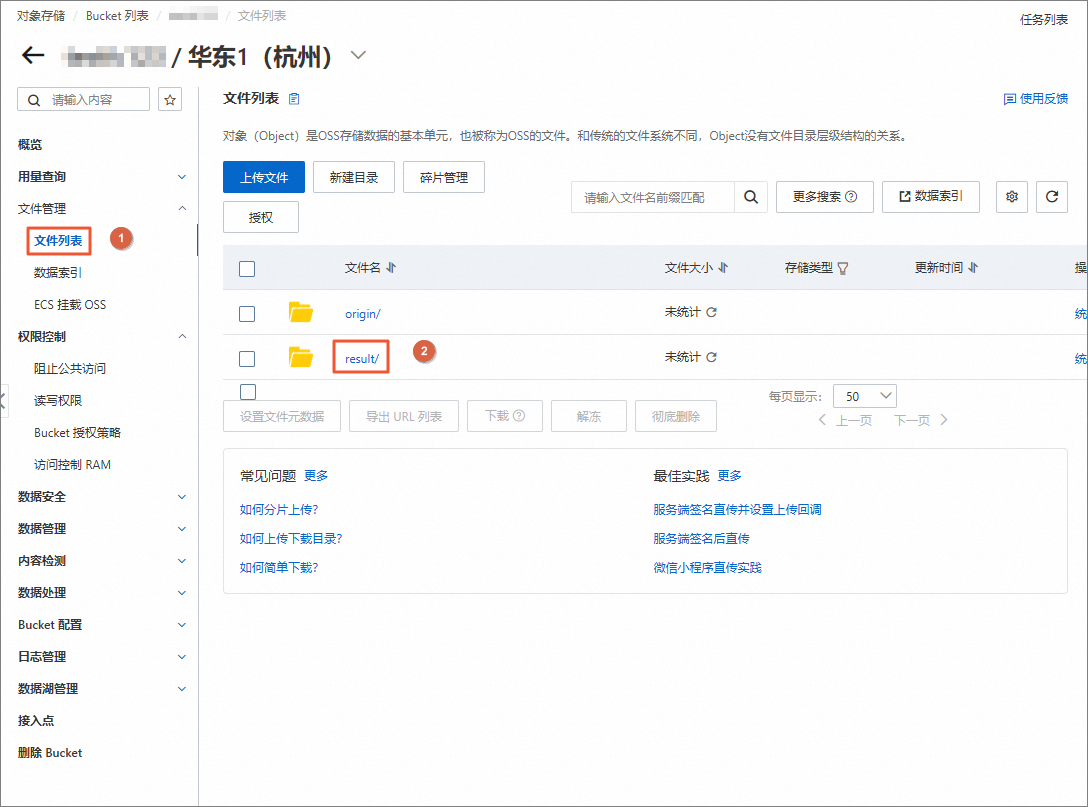Screen dimensions: 1088x807
Task: Expand 内容检测 sidebar section
Action: pyautogui.click(x=182, y=561)
